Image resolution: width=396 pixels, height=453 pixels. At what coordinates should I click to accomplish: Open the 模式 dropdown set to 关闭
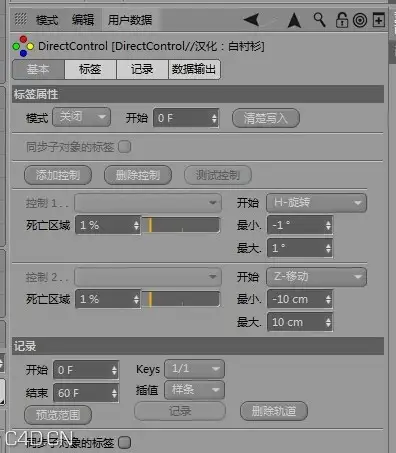pyautogui.click(x=81, y=117)
